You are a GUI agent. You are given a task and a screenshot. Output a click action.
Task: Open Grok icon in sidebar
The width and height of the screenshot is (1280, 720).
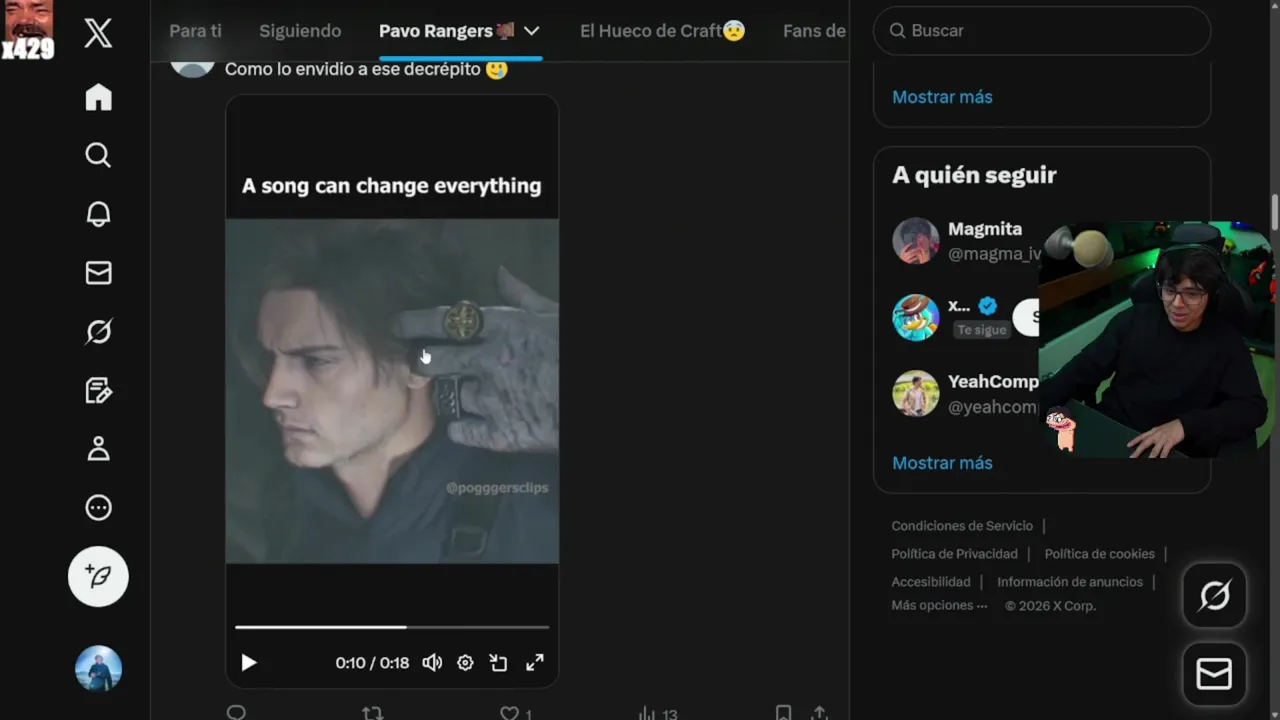98,331
